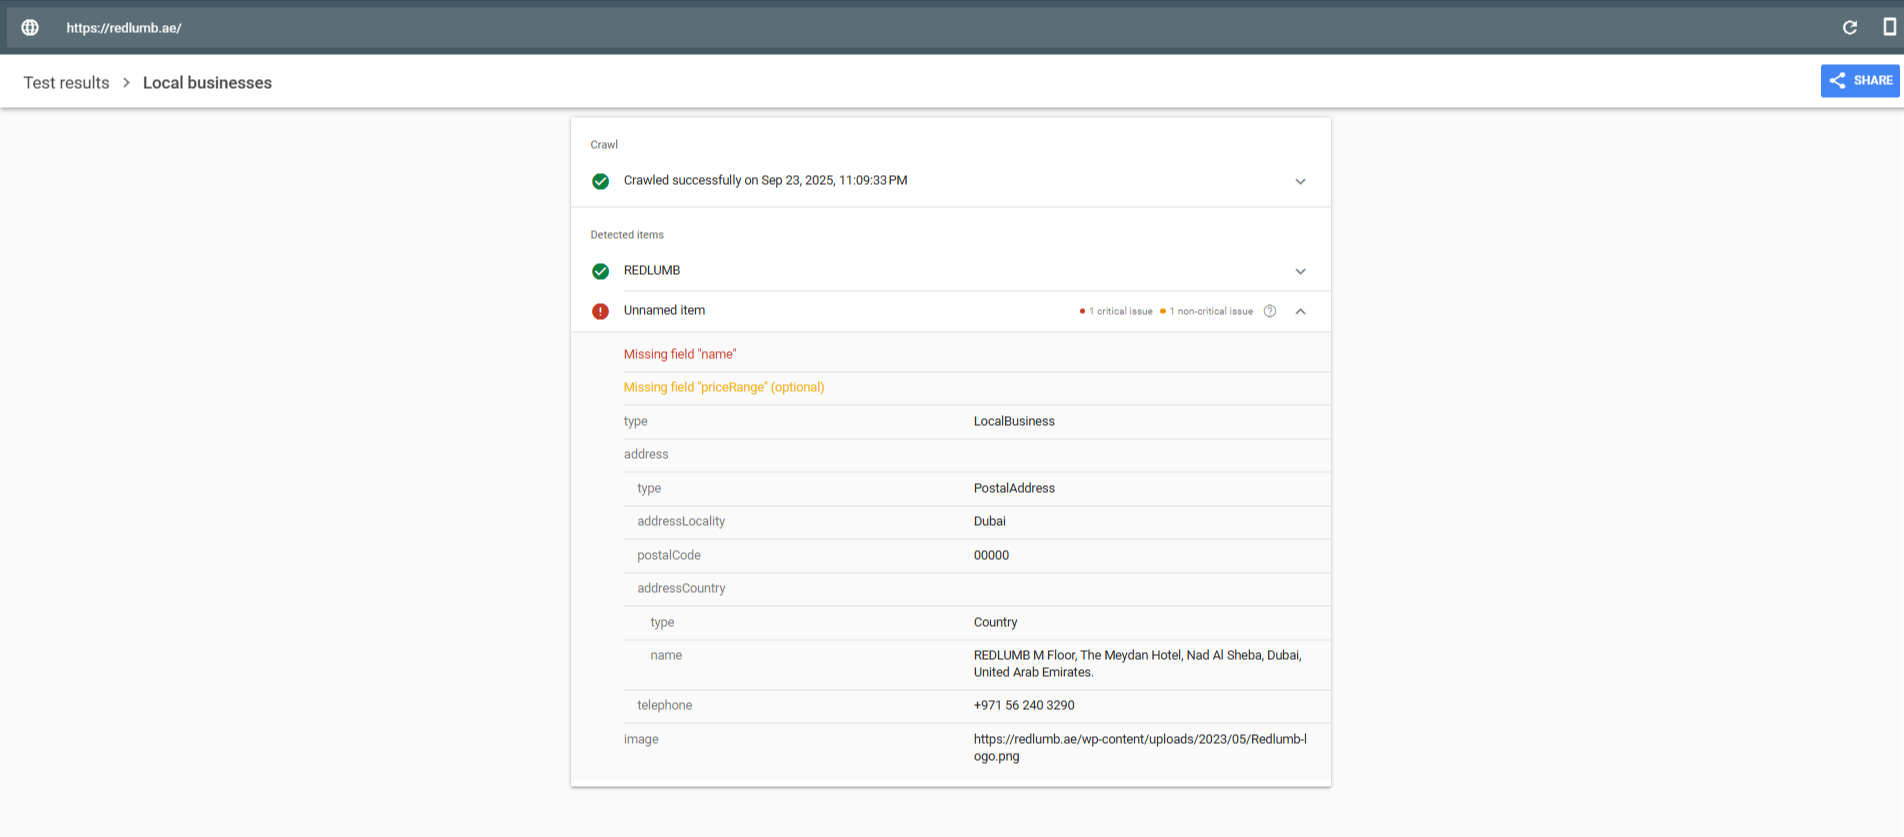
Task: Click the image row label
Action: pos(641,739)
